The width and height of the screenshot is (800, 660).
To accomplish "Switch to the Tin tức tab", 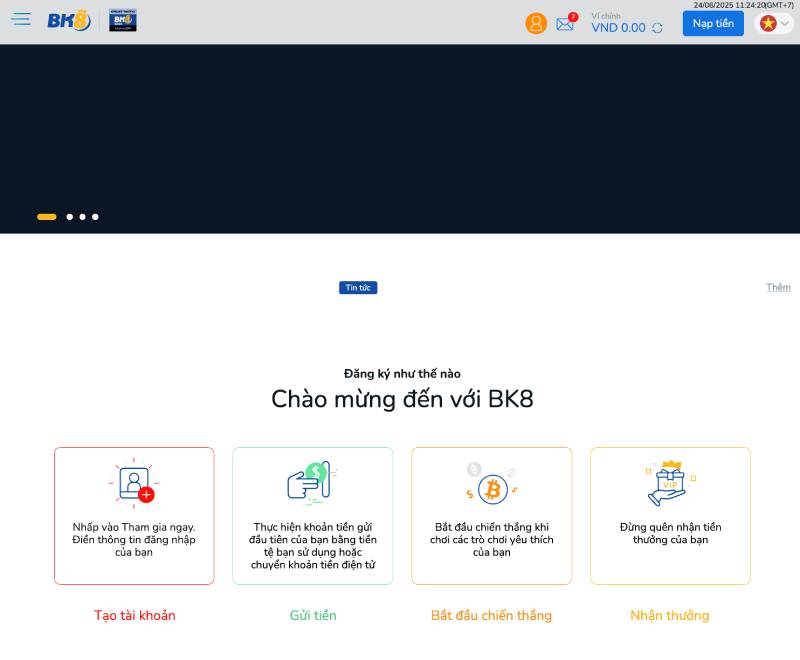I will [x=357, y=287].
